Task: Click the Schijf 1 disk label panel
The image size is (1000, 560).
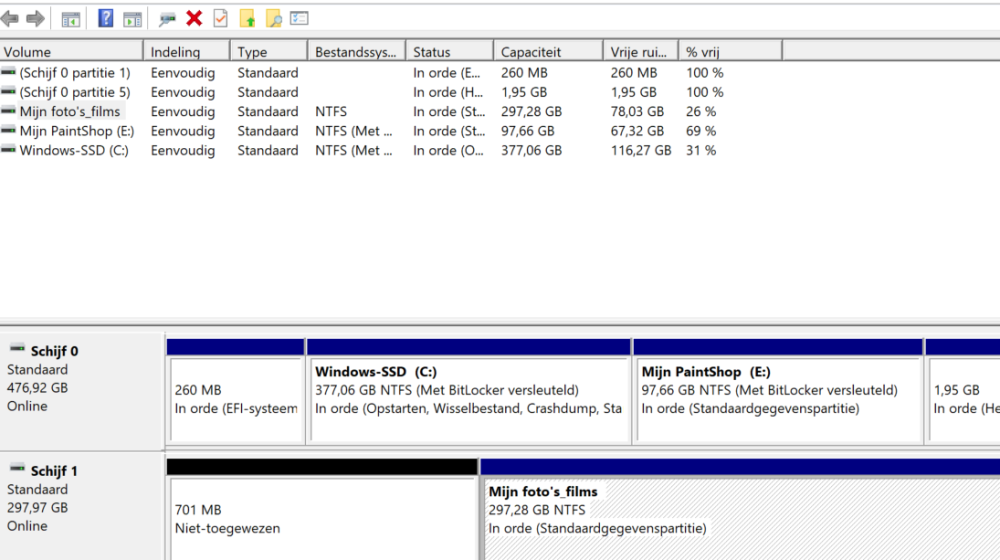Action: pyautogui.click(x=82, y=507)
